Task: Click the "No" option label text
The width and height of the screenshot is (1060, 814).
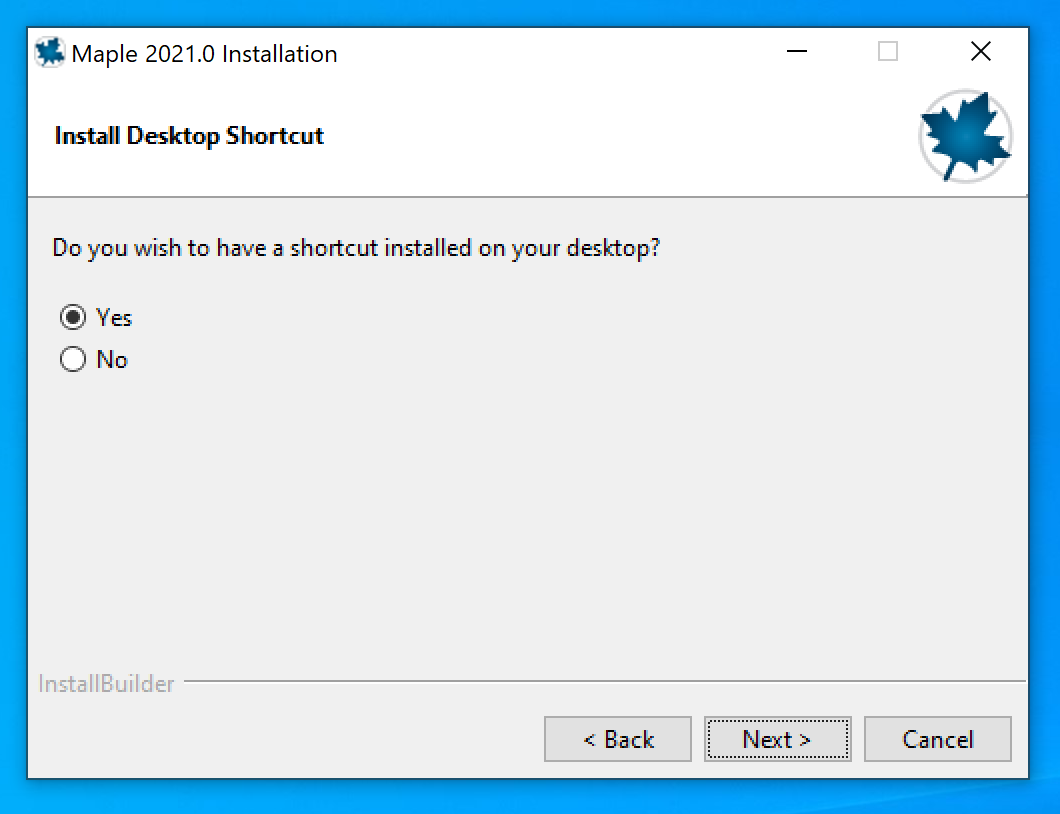Action: point(112,360)
